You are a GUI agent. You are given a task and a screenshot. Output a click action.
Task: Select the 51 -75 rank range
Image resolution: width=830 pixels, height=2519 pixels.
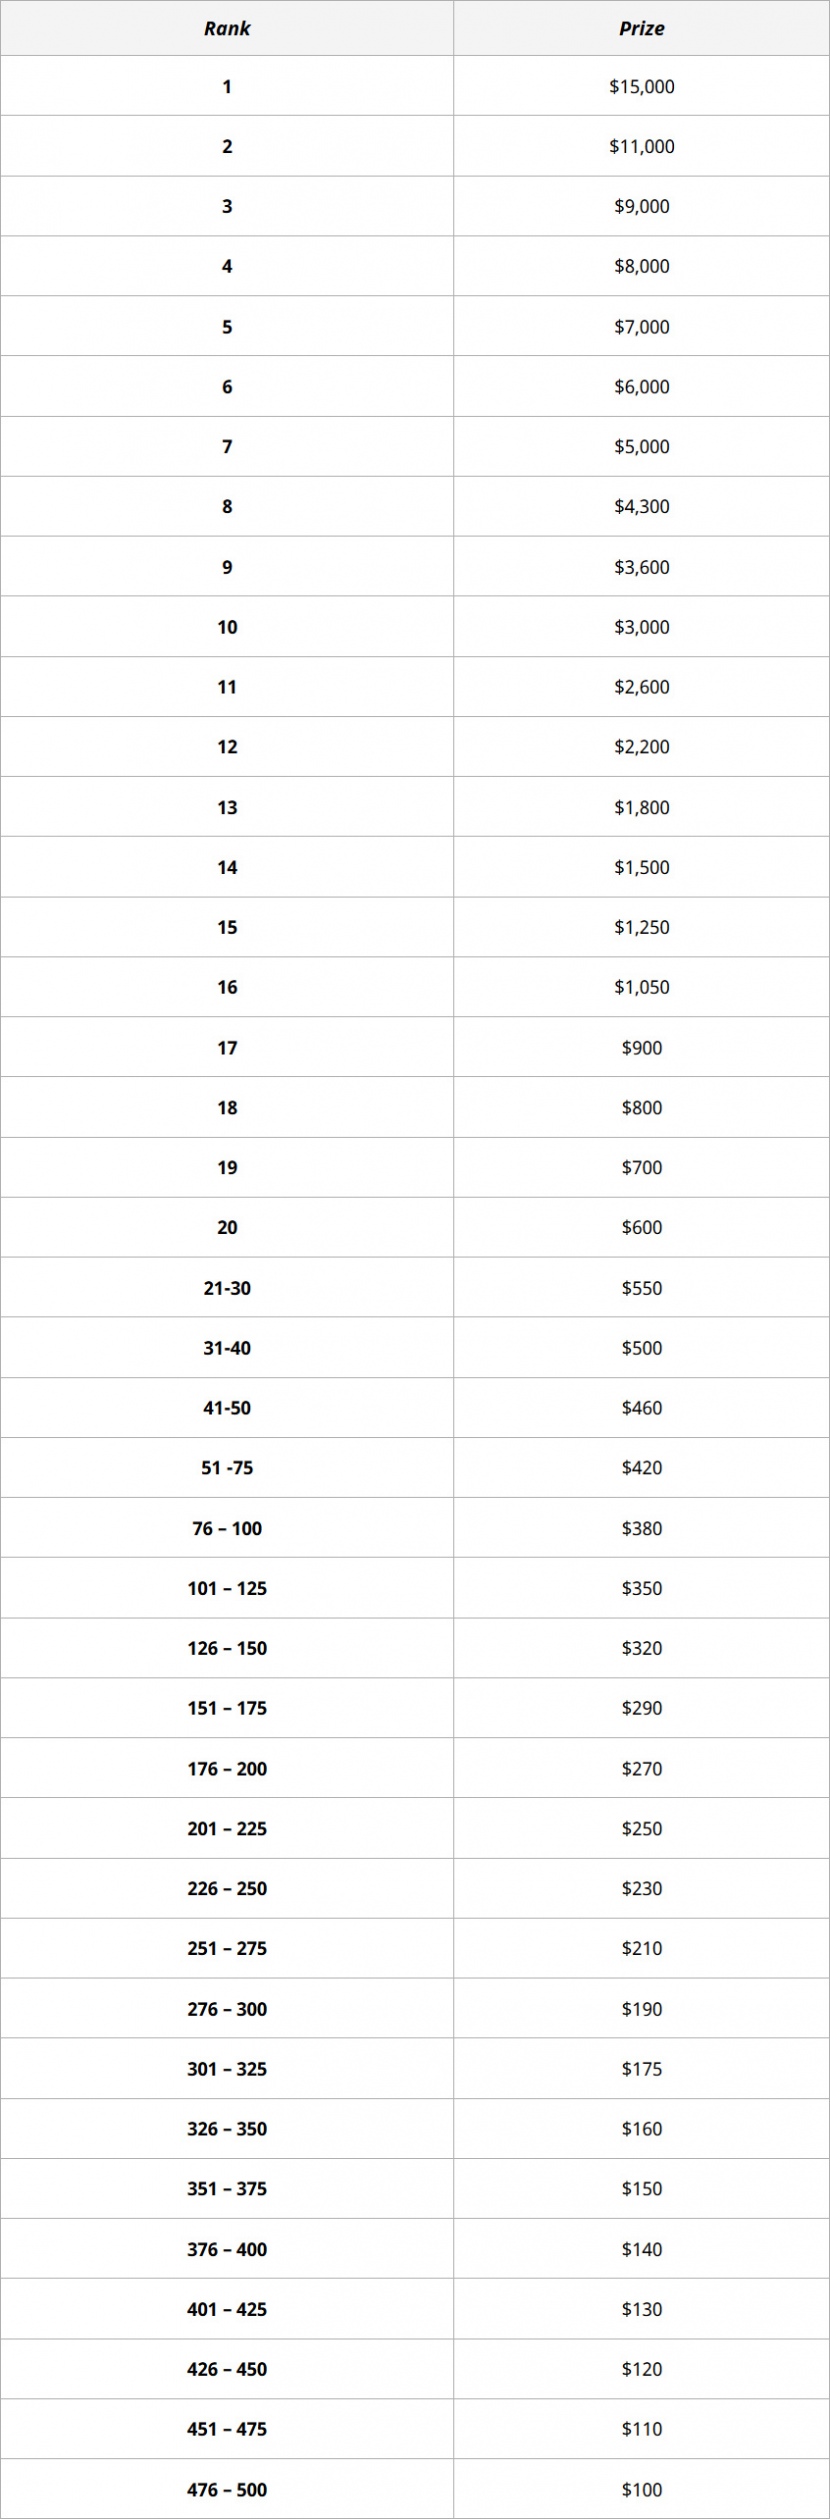pos(227,1468)
